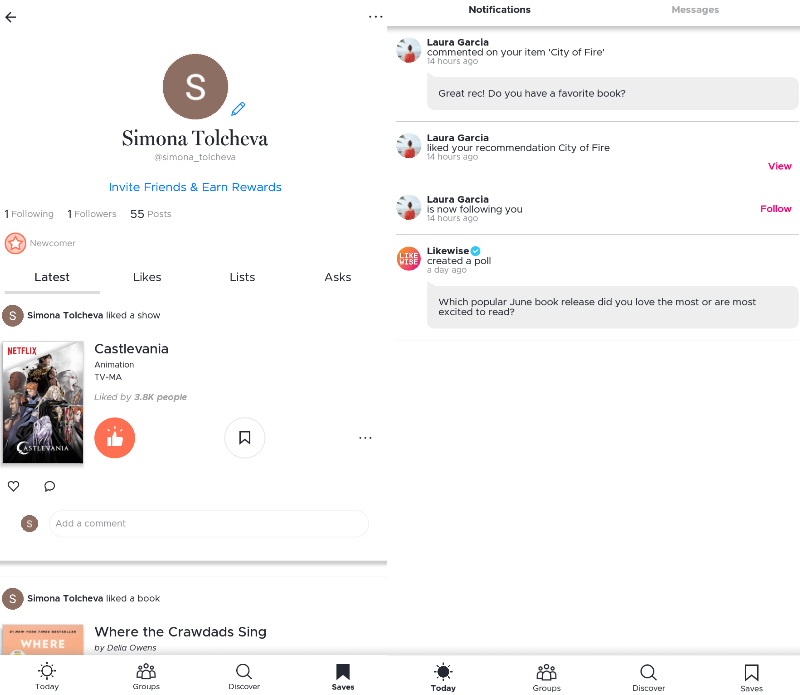Viewport: 800px width, 695px height.
Task: Open Laura Garcia's avatar on comment notification
Action: coord(409,51)
